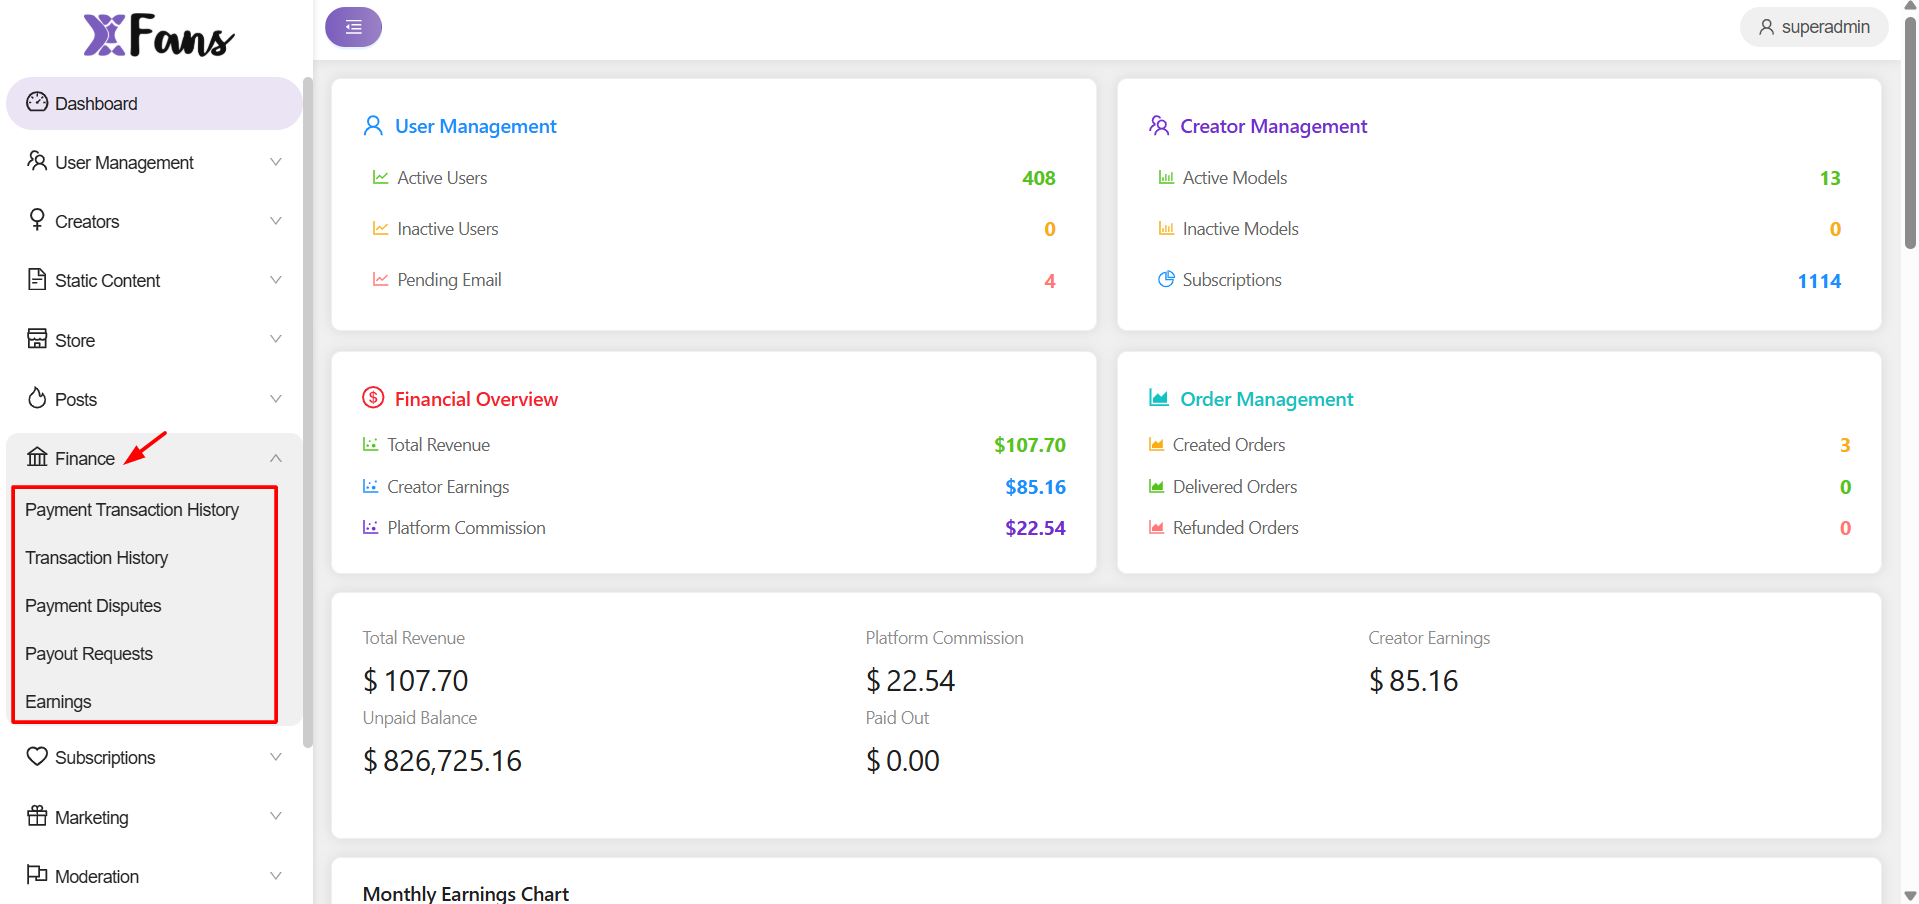Open the Payout Requests page

89,654
